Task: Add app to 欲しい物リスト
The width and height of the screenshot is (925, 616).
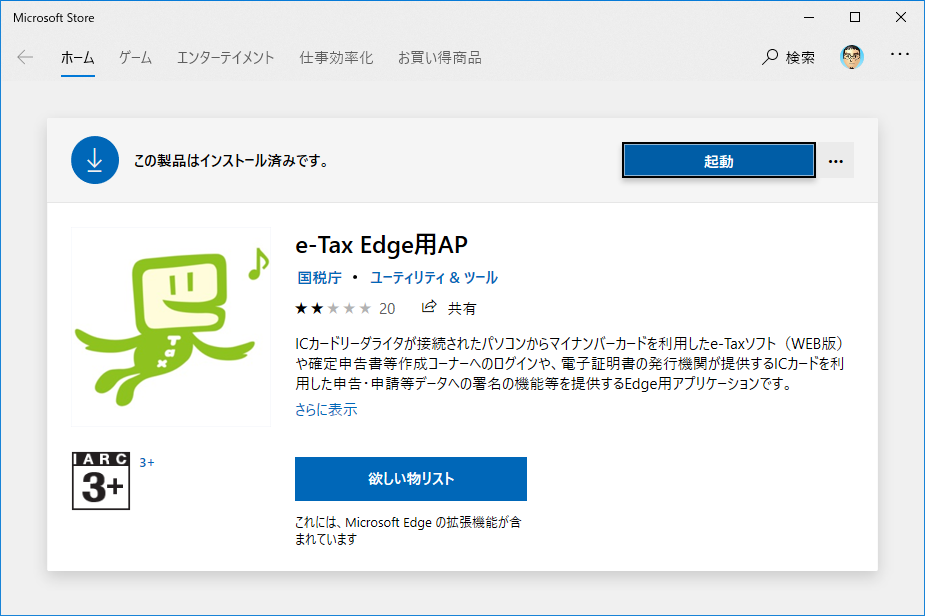Action: click(x=411, y=479)
